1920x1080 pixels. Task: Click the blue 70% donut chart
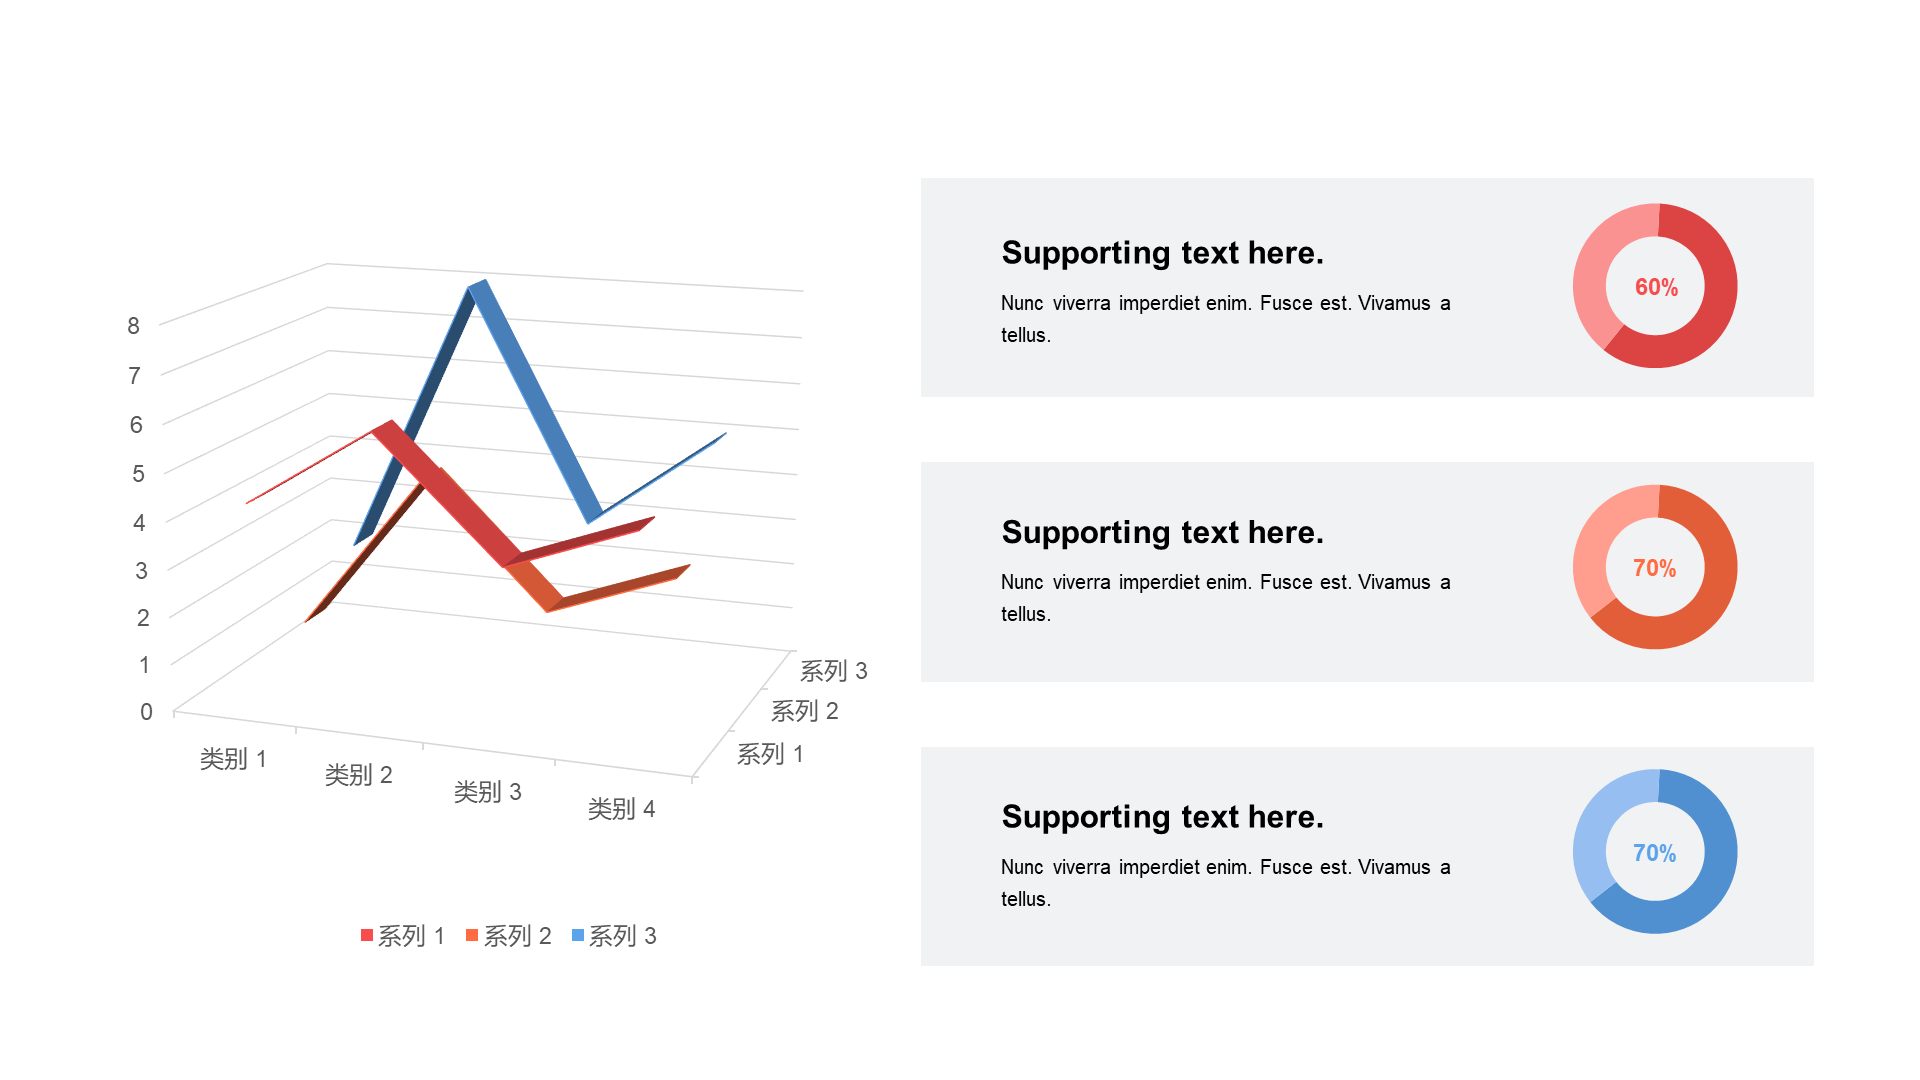pyautogui.click(x=1655, y=852)
